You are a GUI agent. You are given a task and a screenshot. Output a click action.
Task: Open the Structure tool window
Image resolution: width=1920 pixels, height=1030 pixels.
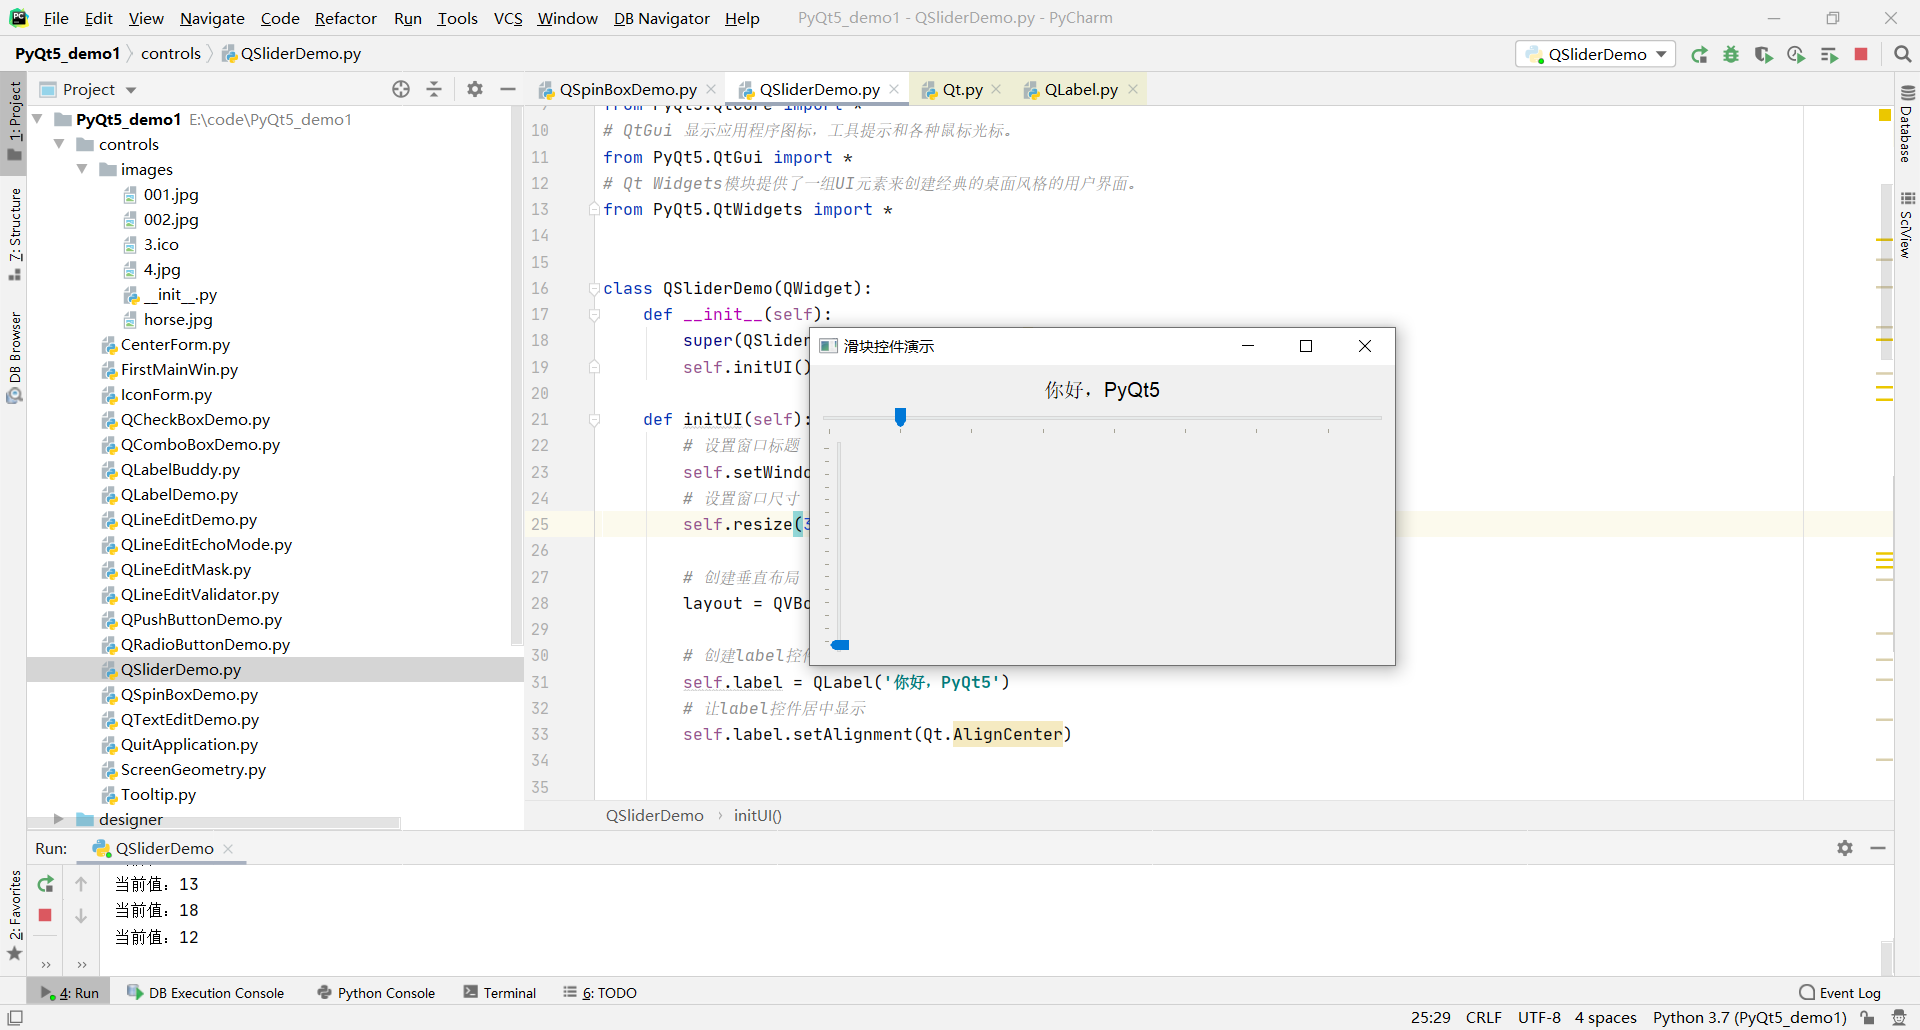point(15,234)
